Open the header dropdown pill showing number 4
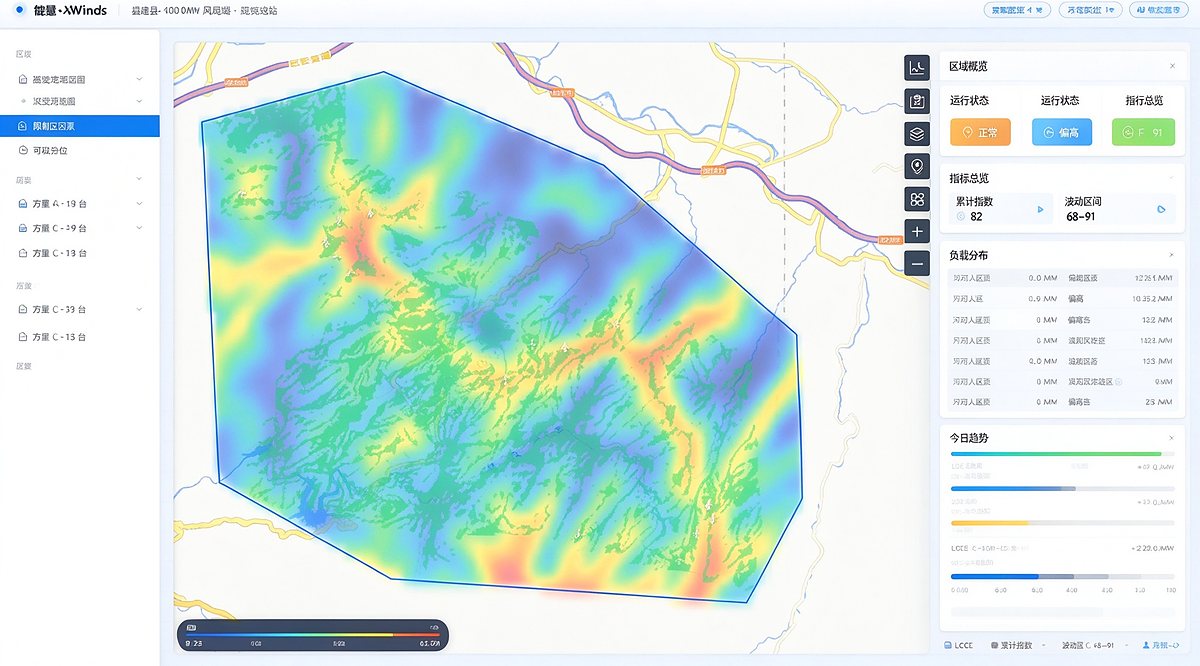This screenshot has width=1200, height=666. point(1017,10)
